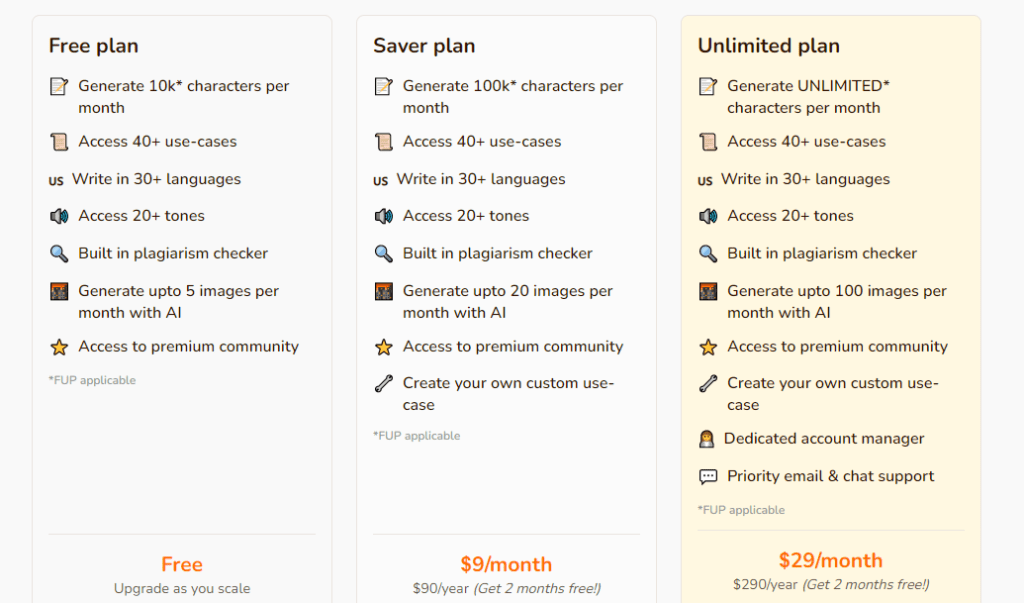
Task: Click the wrench icon in the Saver plan
Action: point(383,383)
